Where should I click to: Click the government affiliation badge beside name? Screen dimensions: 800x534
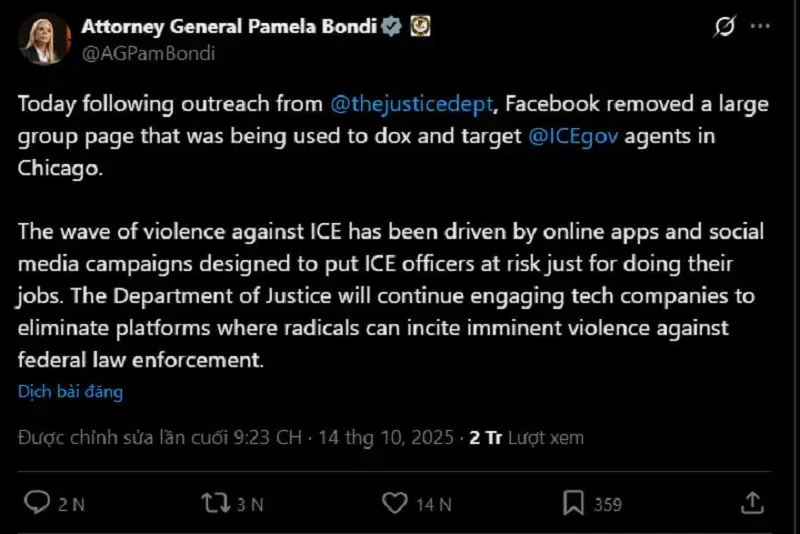pos(421,27)
